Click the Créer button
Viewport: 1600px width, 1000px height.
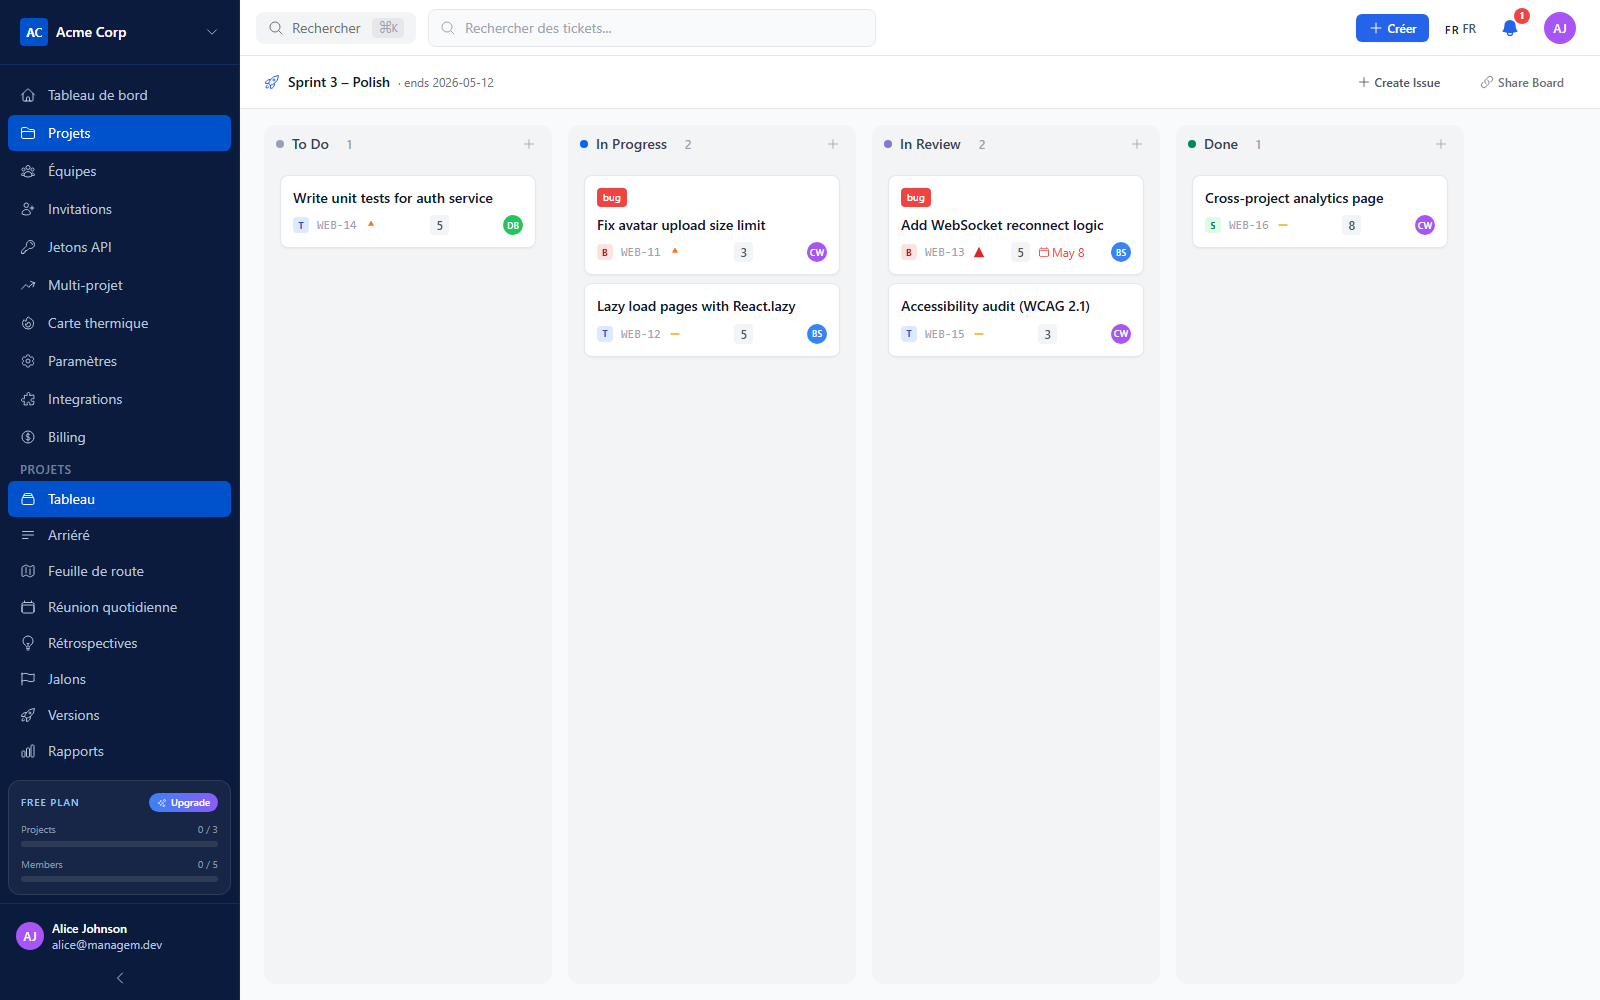pyautogui.click(x=1392, y=28)
